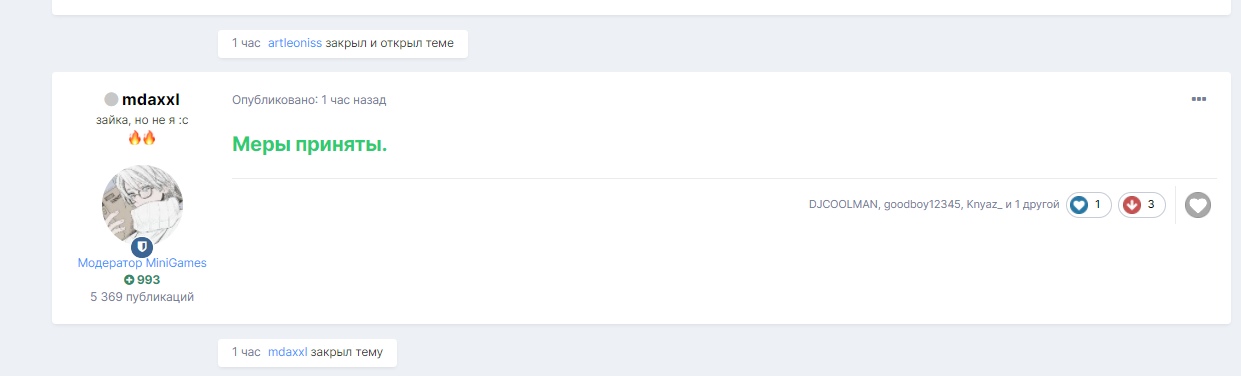
Task: Open the three-dot post options menu
Action: (1199, 99)
